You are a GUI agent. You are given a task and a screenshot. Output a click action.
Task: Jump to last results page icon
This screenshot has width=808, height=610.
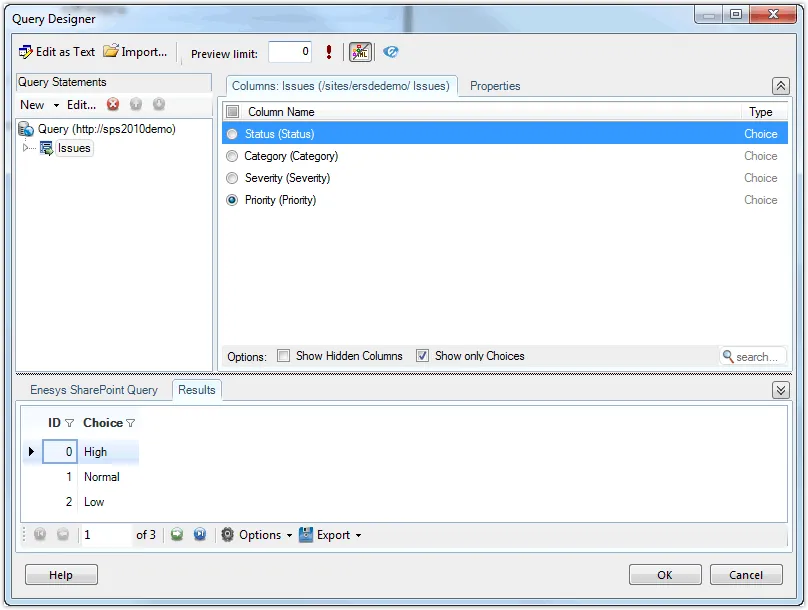tap(200, 535)
